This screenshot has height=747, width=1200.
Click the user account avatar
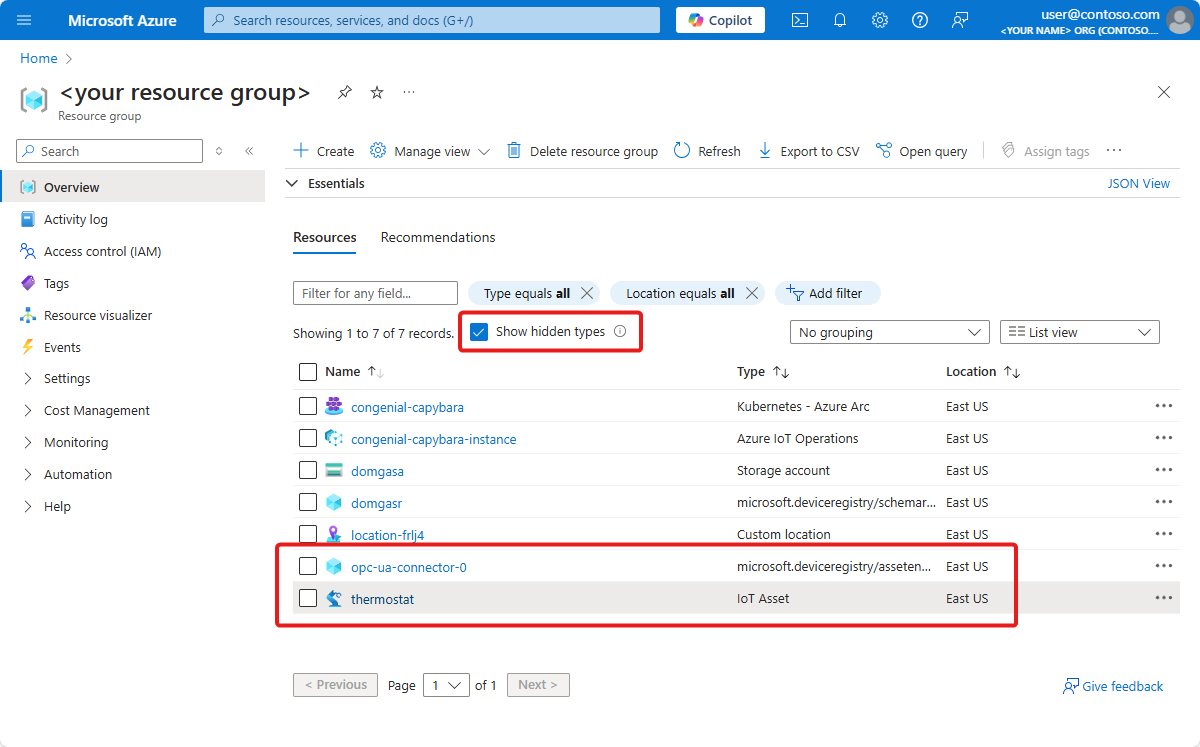1181,20
